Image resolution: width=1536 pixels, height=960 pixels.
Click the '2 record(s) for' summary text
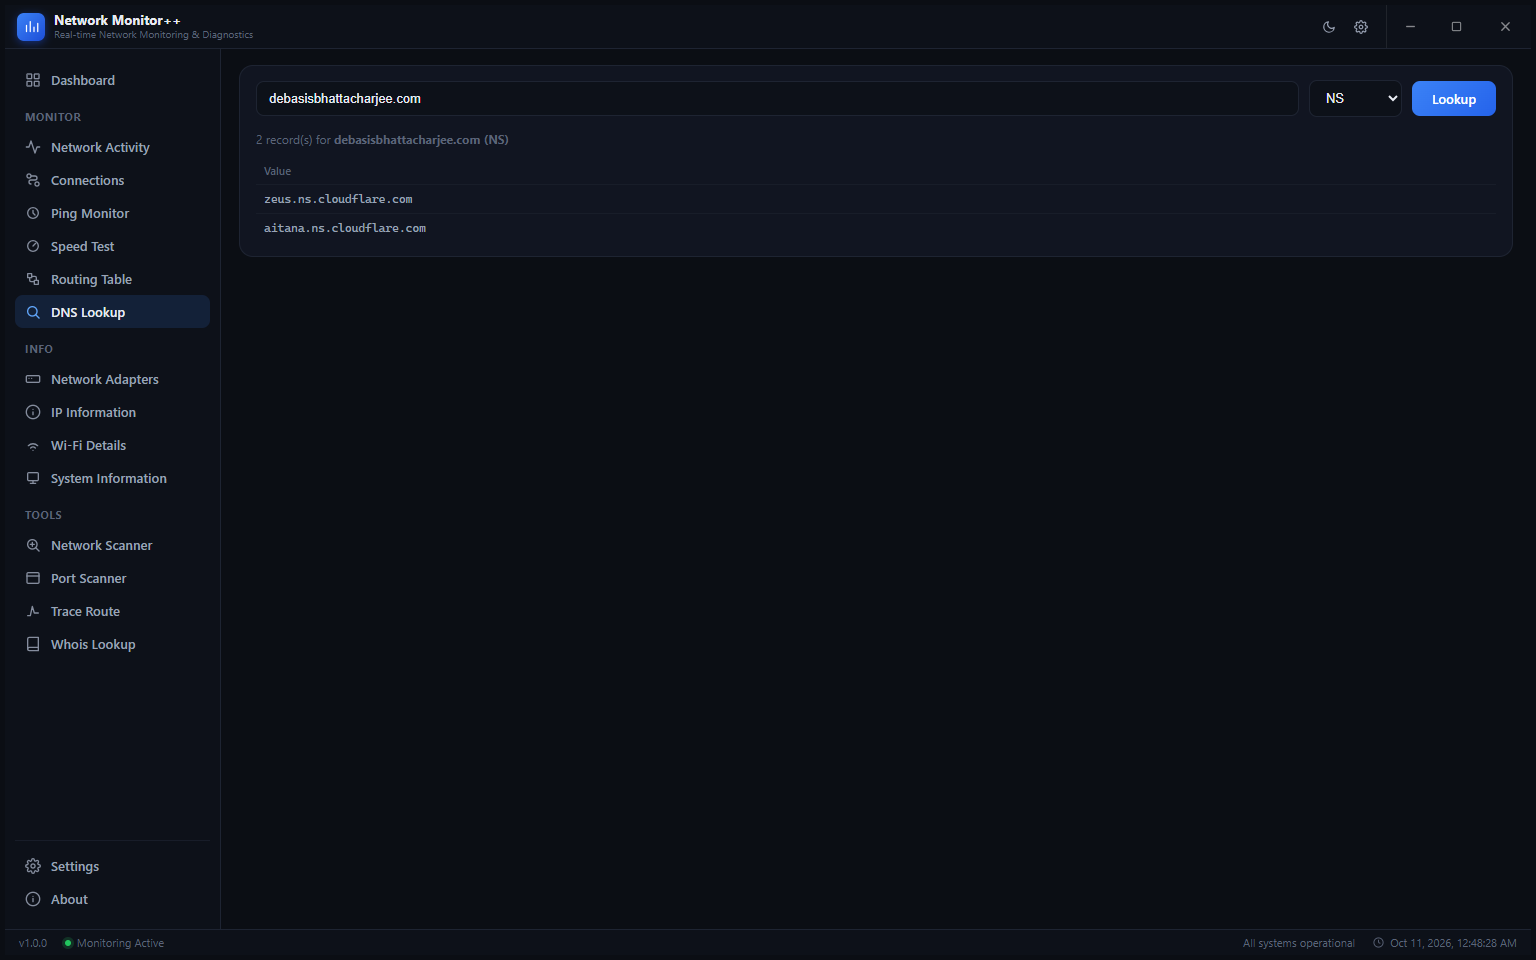[x=293, y=140]
